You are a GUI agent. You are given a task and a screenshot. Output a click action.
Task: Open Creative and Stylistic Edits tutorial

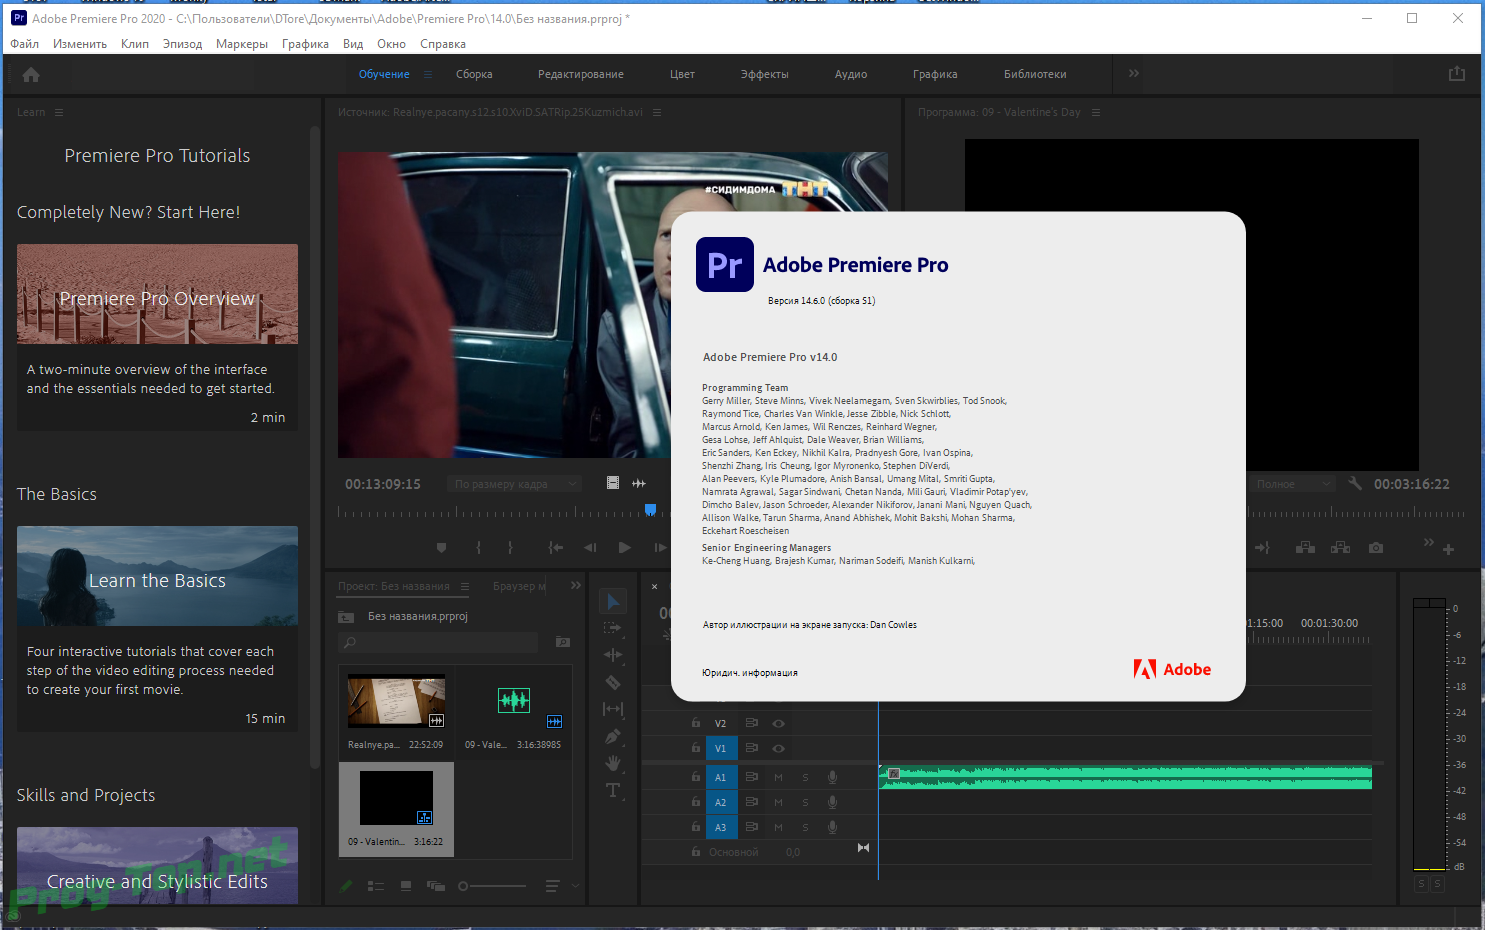click(x=157, y=866)
